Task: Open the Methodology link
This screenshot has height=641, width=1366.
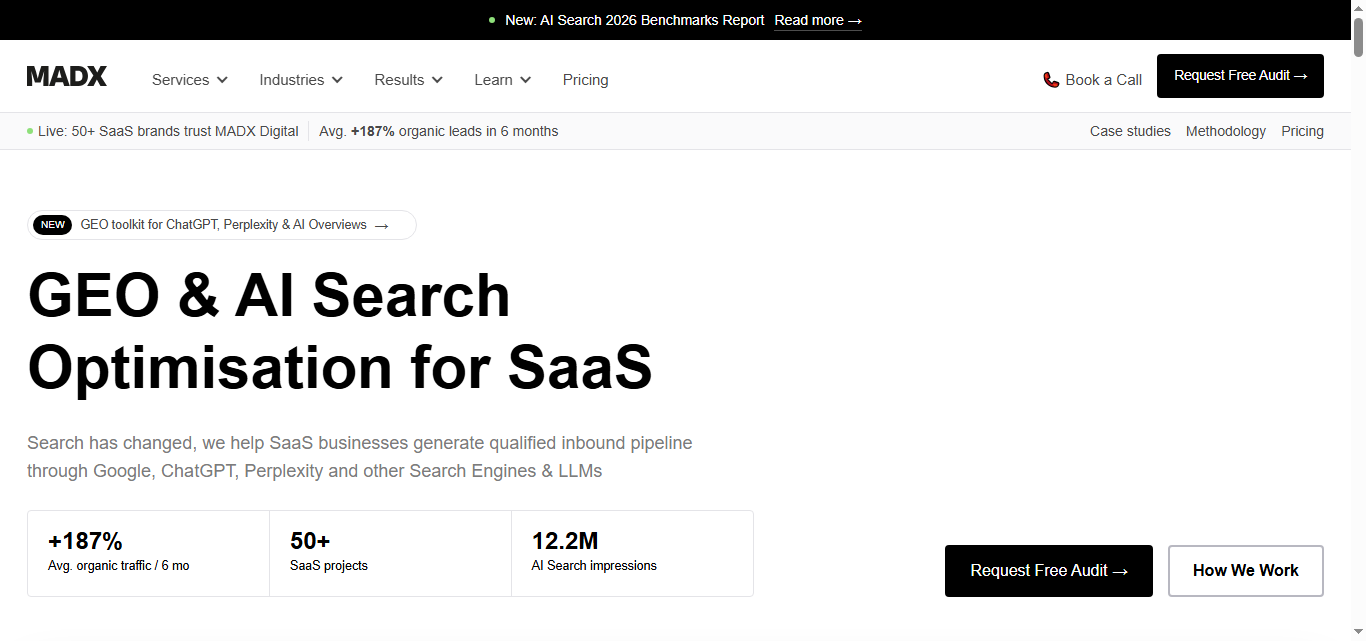Action: tap(1226, 131)
